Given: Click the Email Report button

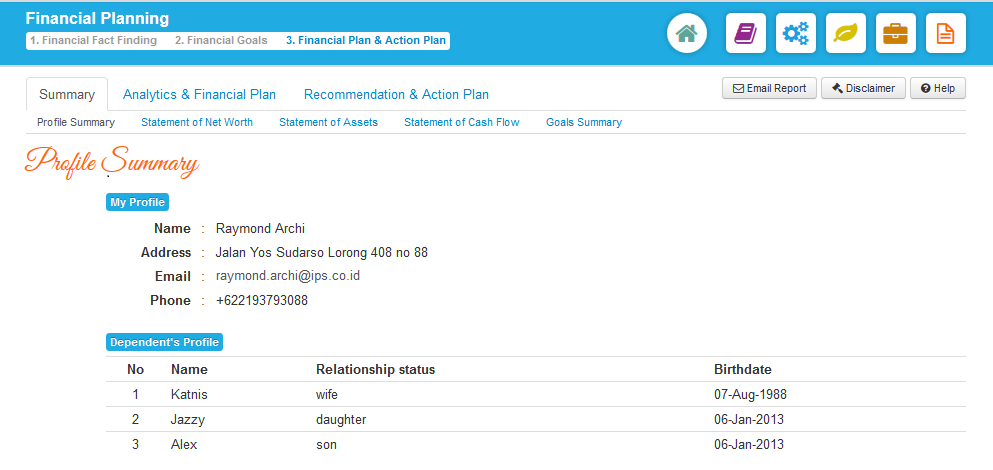Looking at the screenshot, I should pos(769,88).
